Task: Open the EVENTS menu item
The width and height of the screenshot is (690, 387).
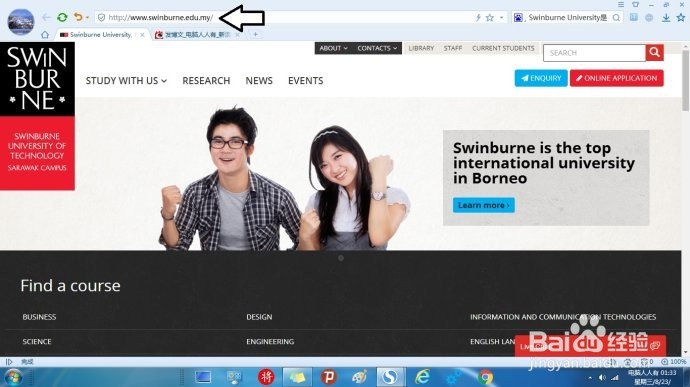Action: [x=306, y=81]
